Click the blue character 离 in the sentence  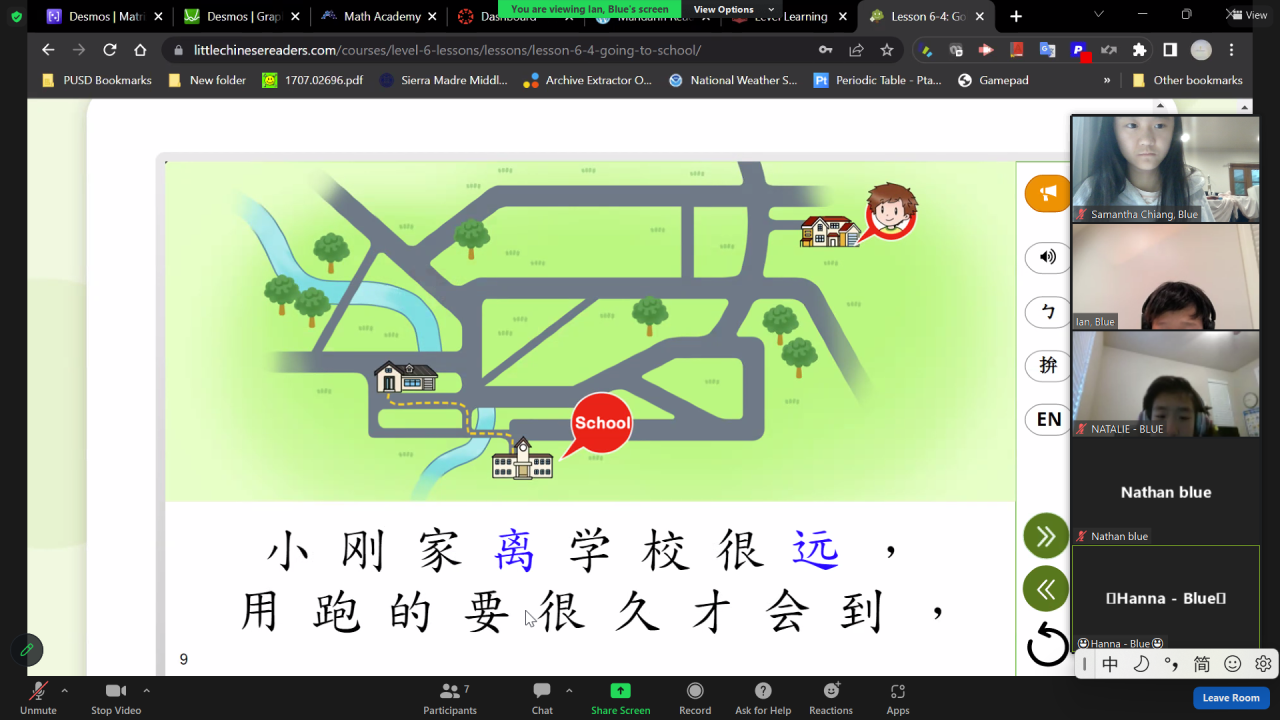point(516,551)
